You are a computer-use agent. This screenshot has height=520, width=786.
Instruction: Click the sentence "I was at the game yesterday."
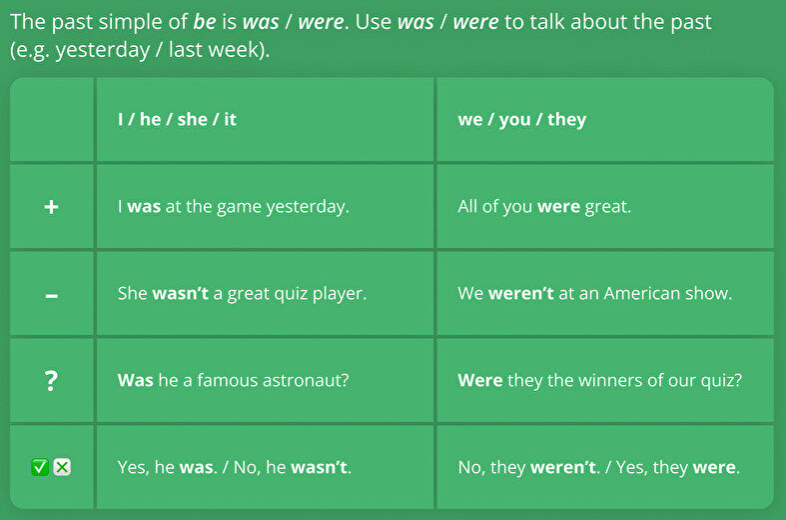click(233, 207)
